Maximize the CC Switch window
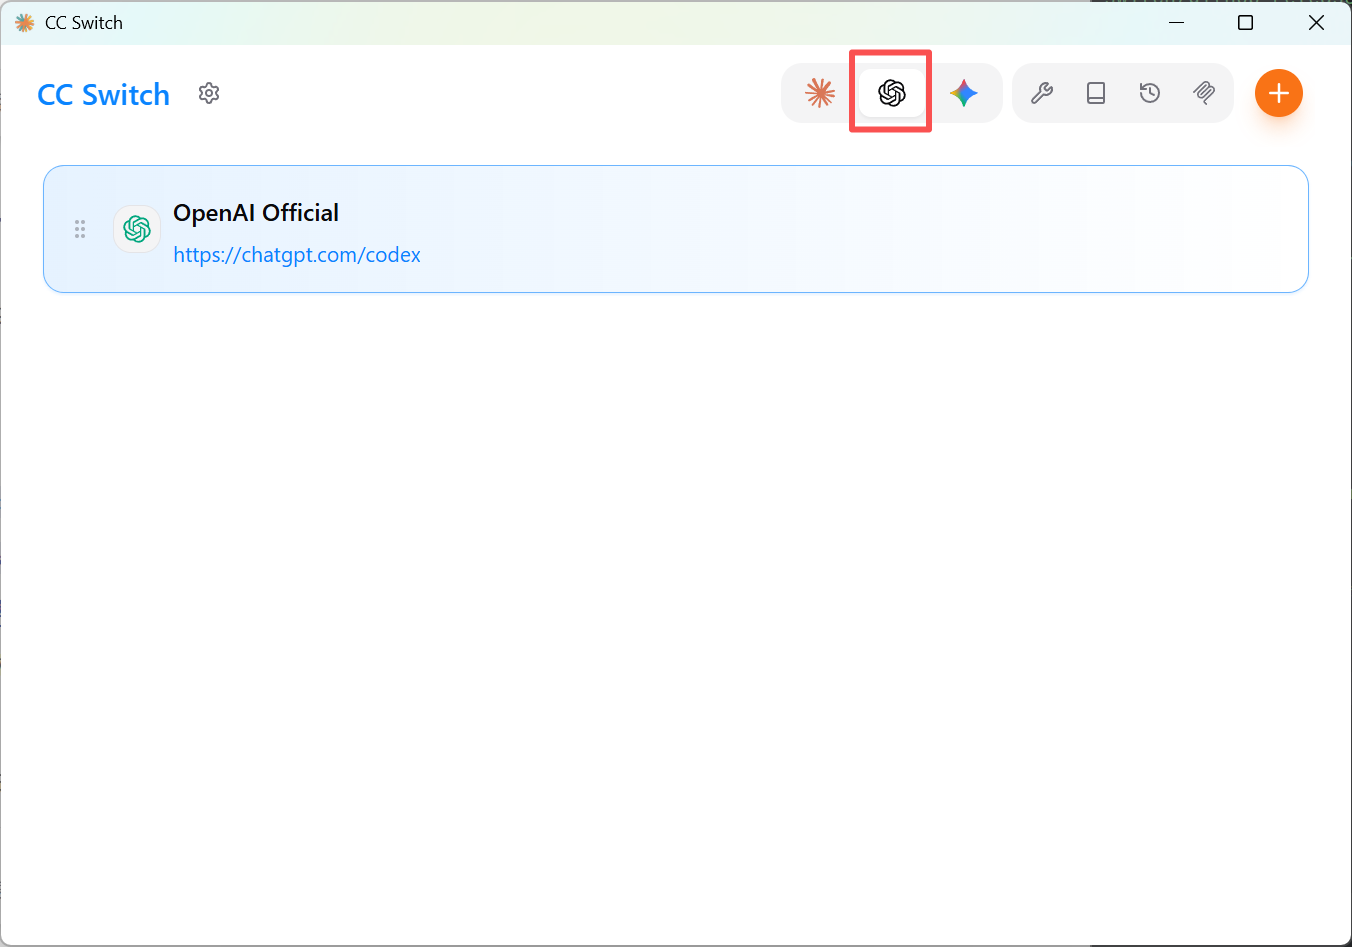Viewport: 1352px width, 947px height. (x=1246, y=22)
